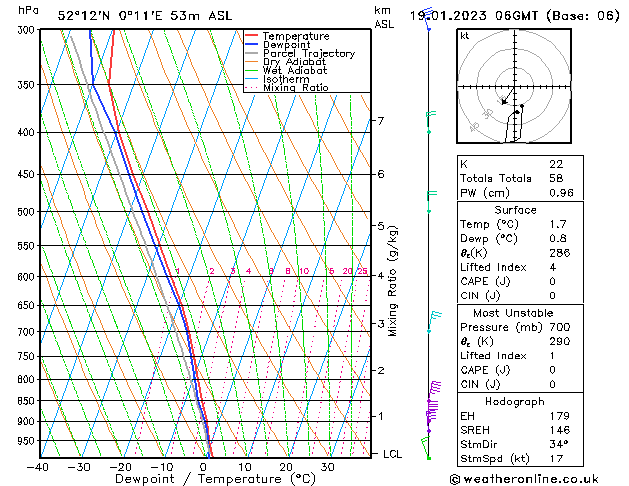
Task: Click the PW (cm) value 0.96
Action: coord(561,193)
